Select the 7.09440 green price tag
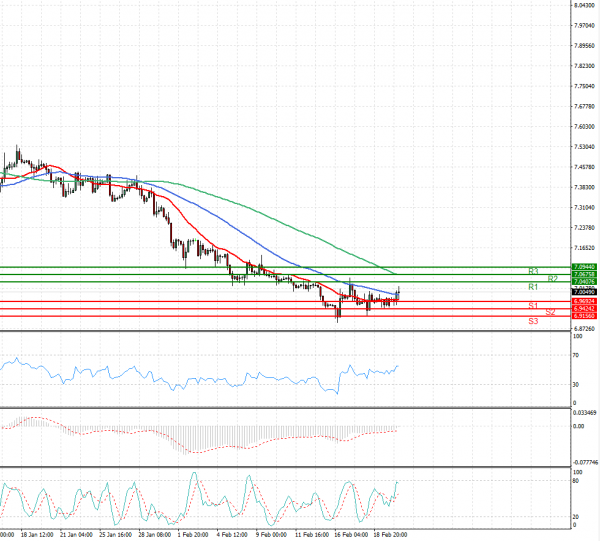 point(584,267)
